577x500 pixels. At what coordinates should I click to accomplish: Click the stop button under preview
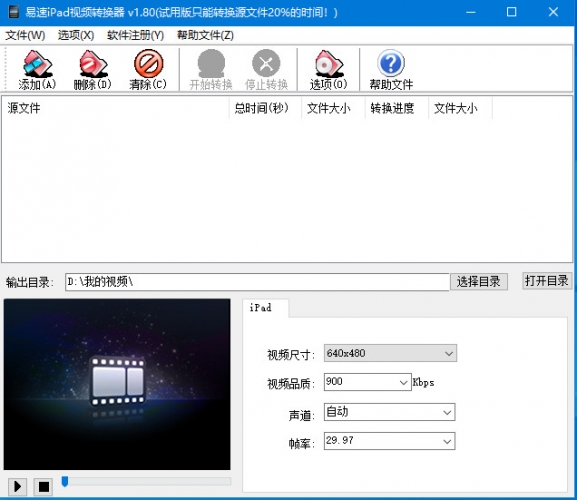[x=43, y=486]
